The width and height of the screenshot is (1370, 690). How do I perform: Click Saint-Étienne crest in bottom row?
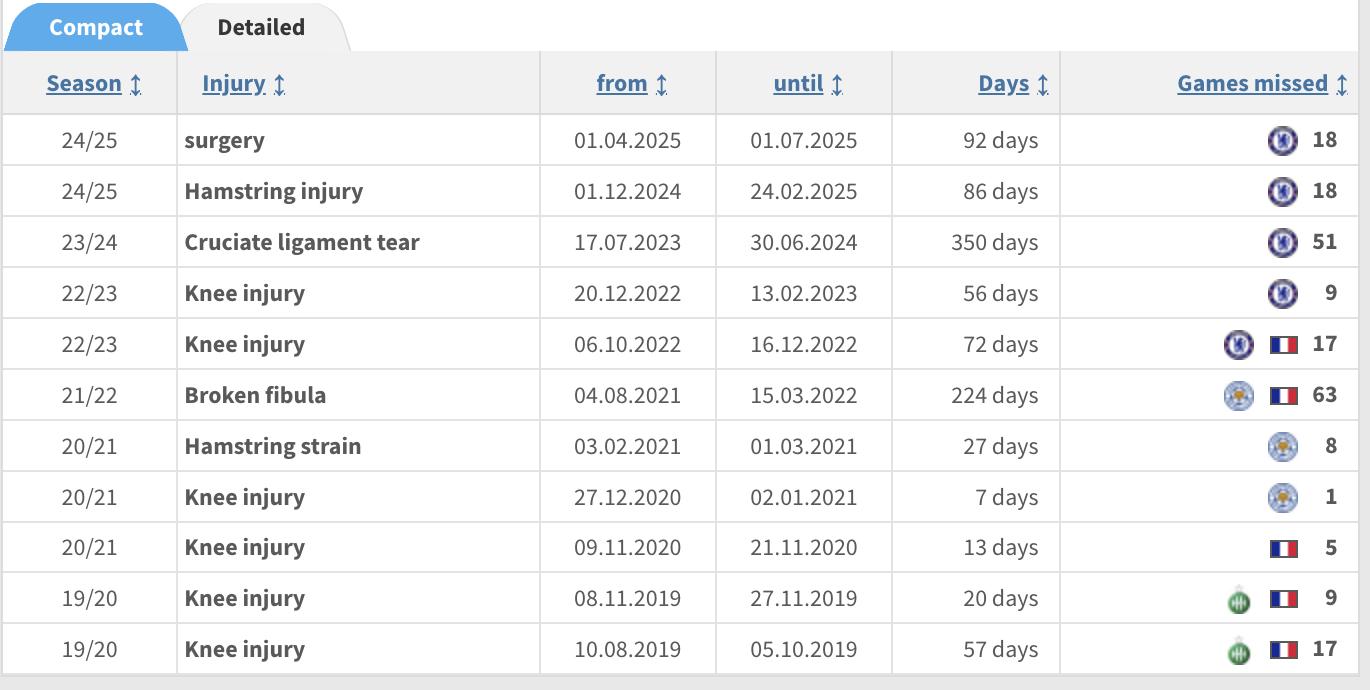pyautogui.click(x=1239, y=651)
